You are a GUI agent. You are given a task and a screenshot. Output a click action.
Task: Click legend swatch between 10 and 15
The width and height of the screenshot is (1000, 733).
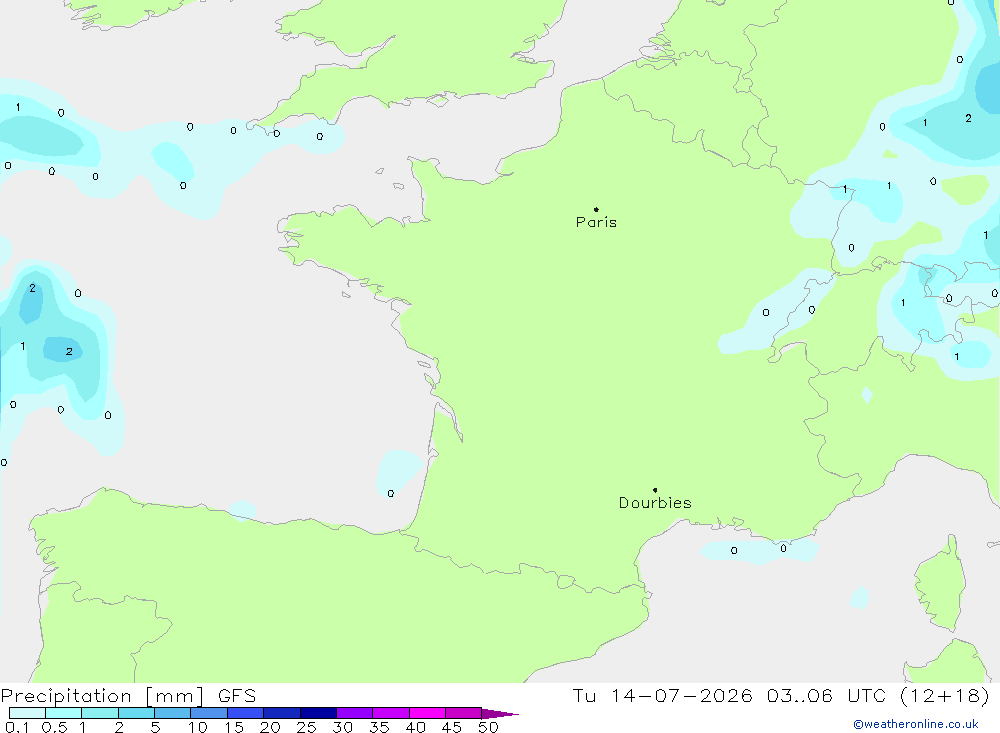click(209, 713)
